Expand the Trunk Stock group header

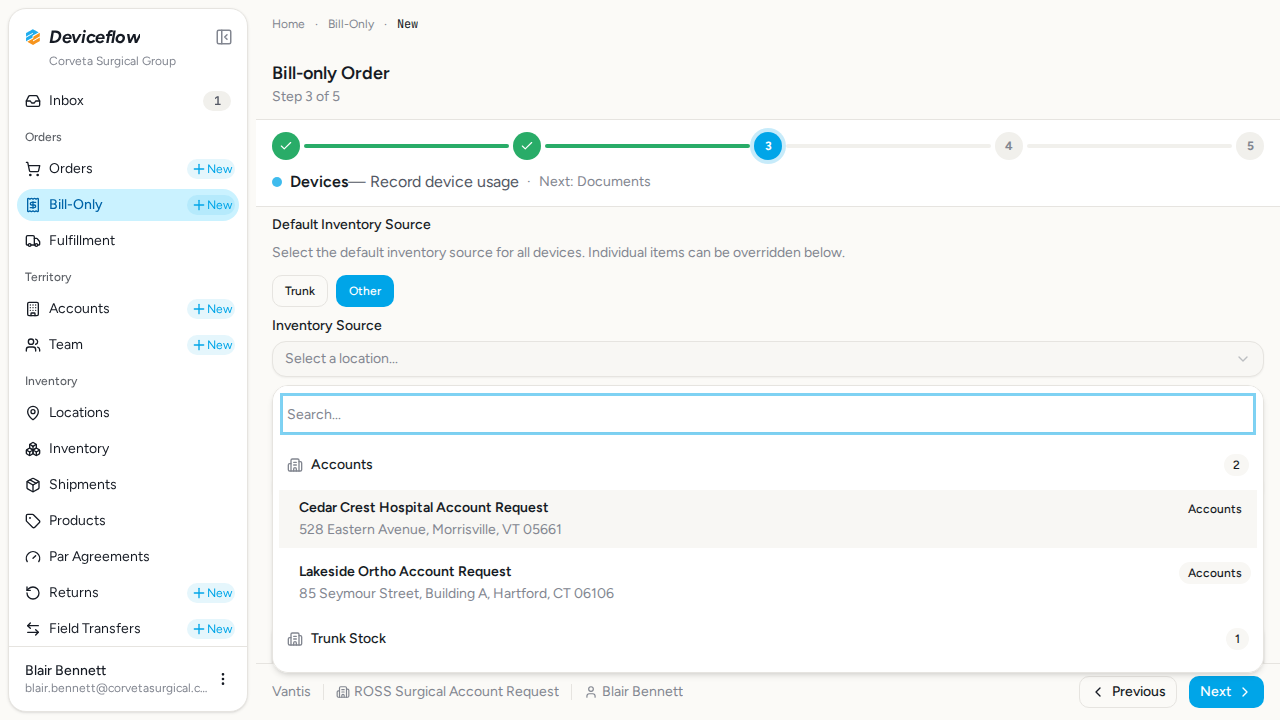768,639
